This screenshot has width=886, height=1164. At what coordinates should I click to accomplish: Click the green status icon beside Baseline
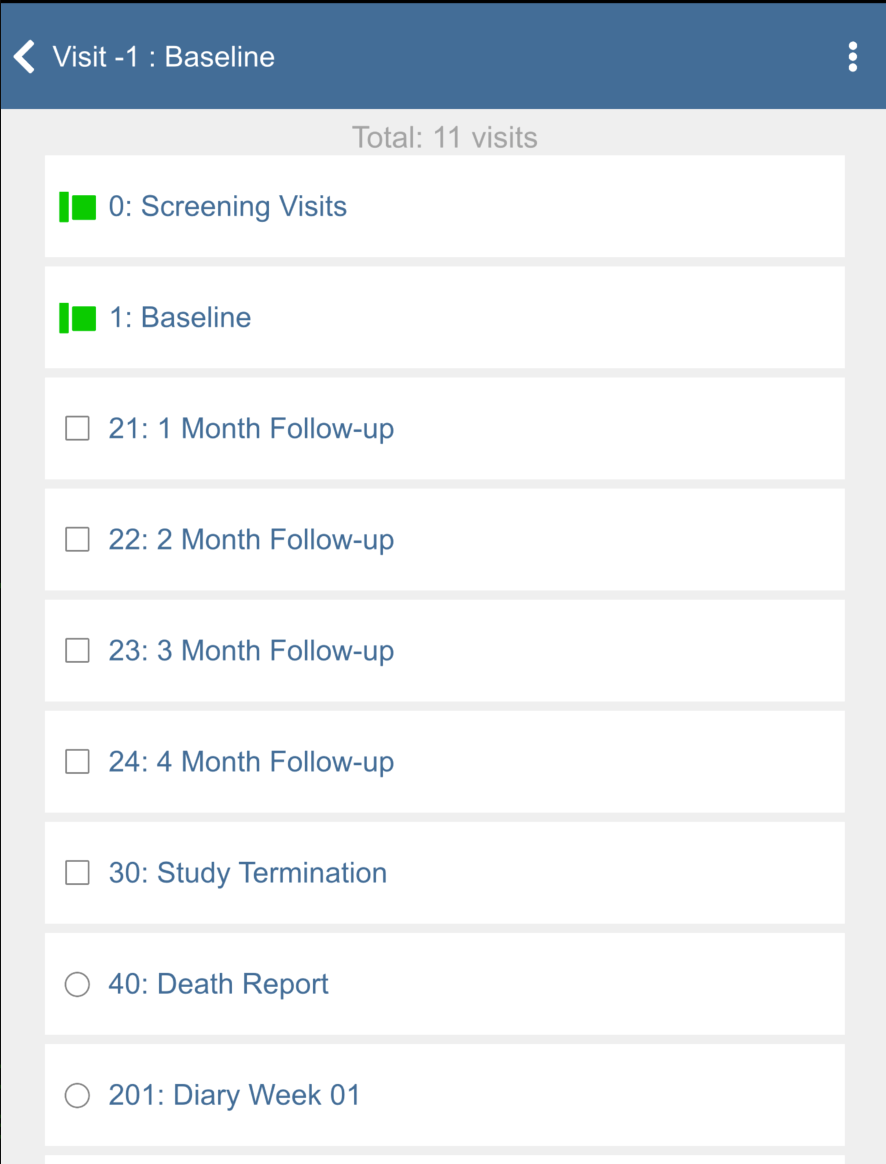point(78,318)
